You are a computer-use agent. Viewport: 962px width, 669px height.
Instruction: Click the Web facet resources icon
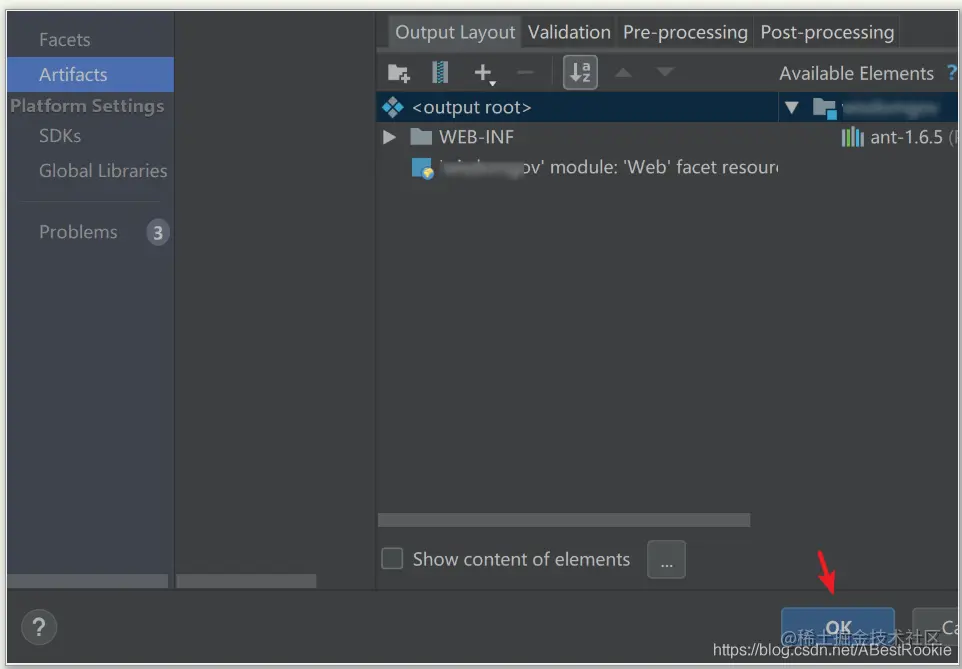coord(422,168)
